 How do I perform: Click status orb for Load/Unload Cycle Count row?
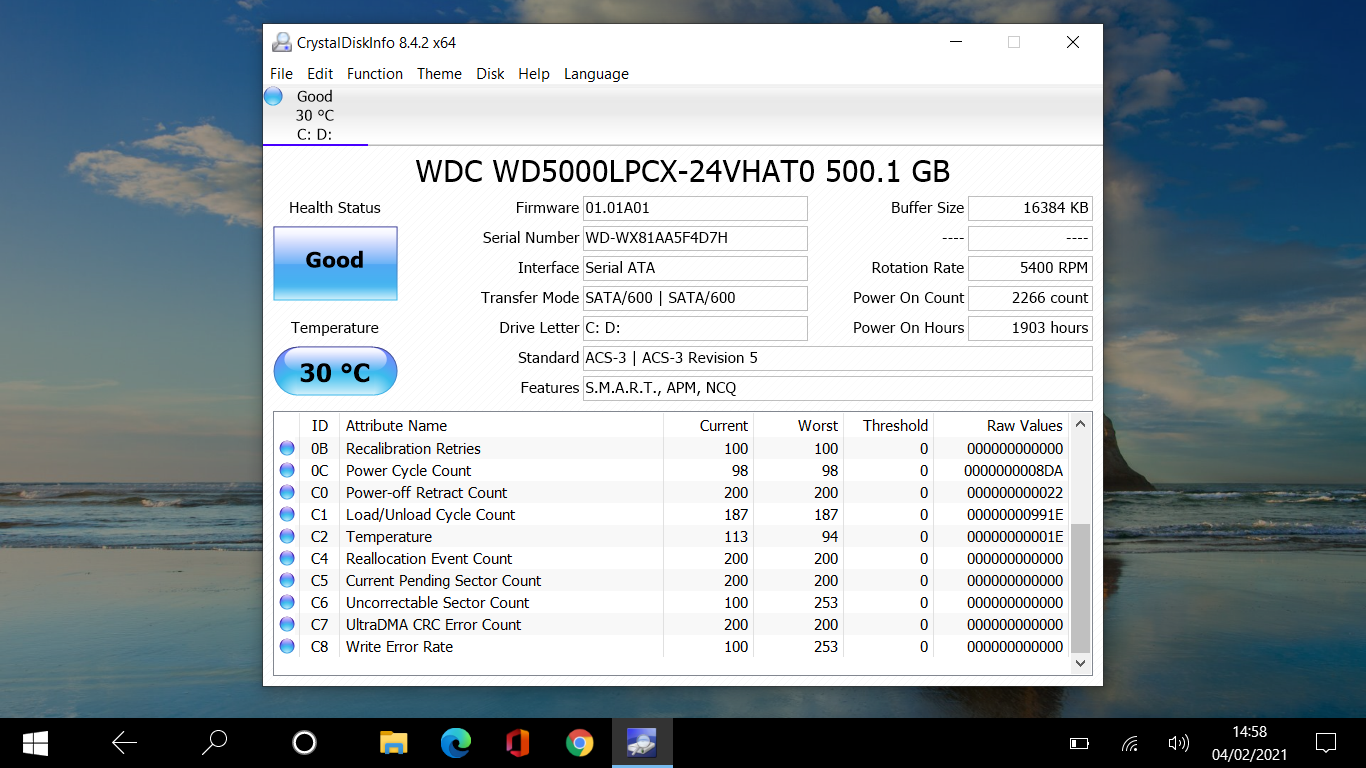point(287,515)
